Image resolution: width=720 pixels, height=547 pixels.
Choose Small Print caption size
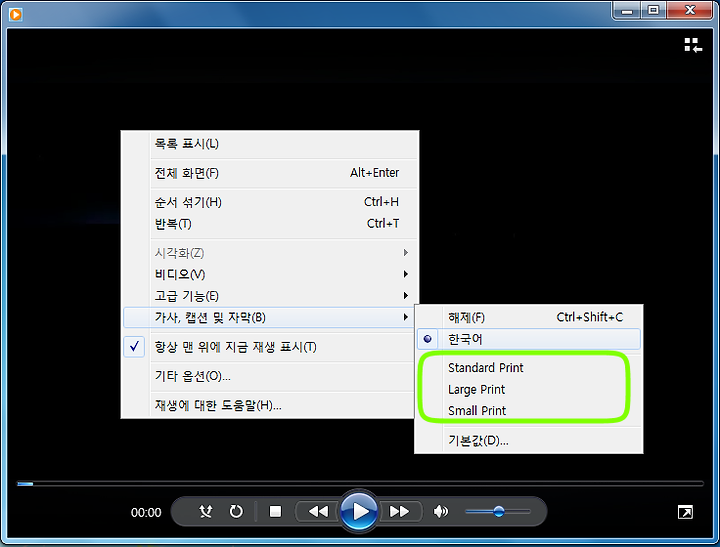click(529, 411)
